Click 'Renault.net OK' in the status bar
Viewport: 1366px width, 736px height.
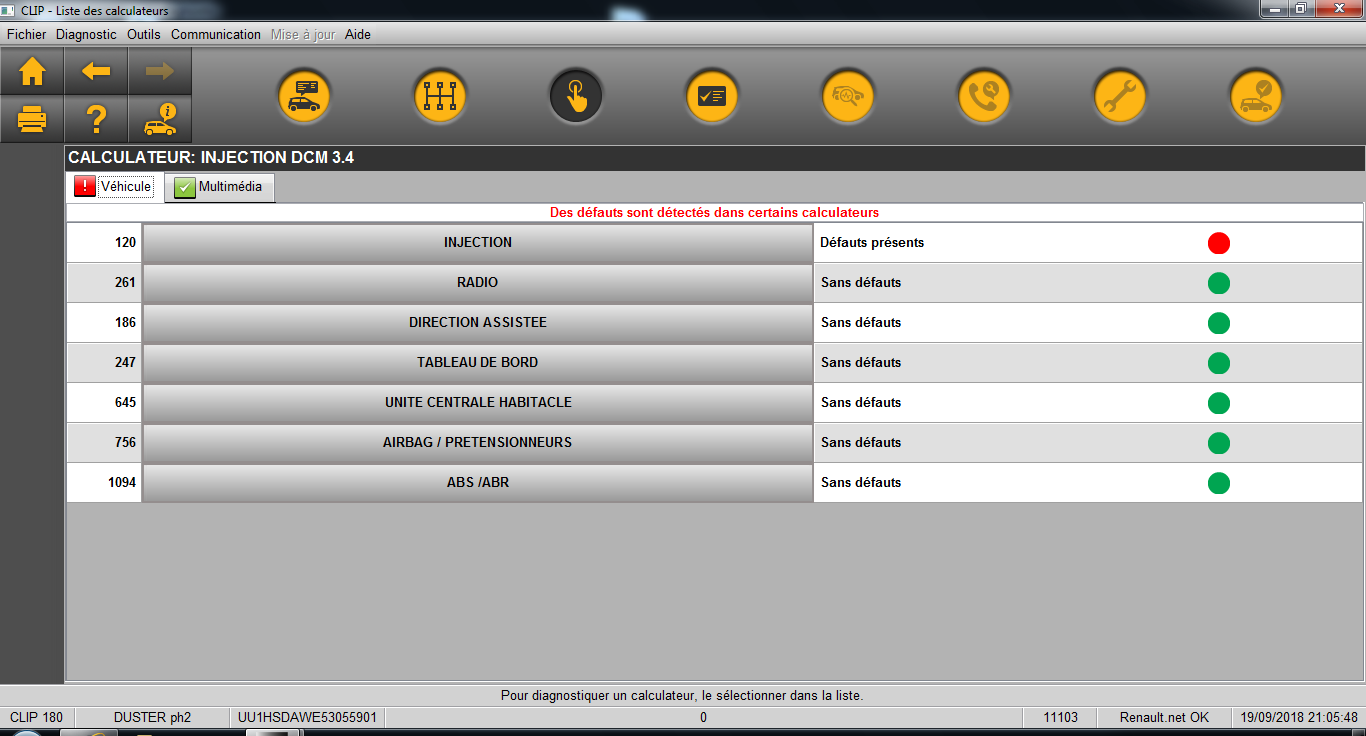pos(1164,718)
